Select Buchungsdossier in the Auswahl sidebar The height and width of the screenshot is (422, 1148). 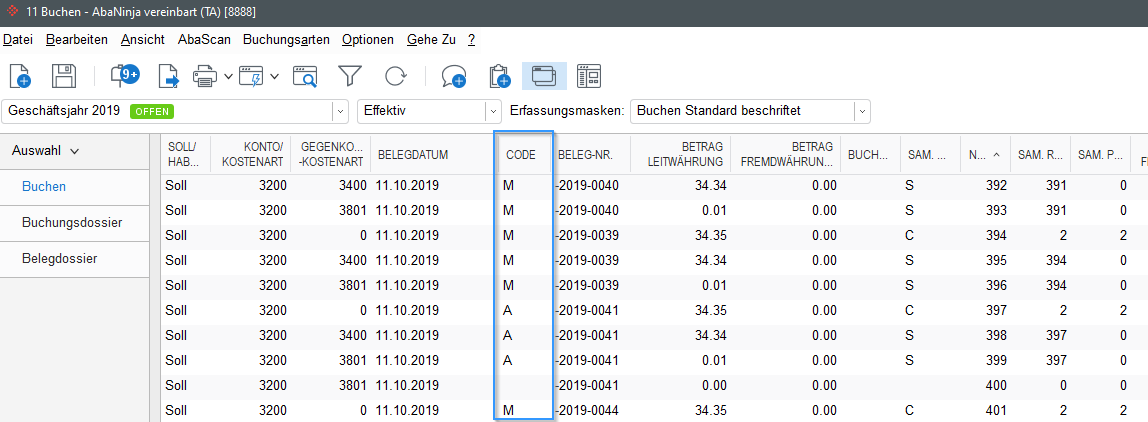(x=72, y=223)
